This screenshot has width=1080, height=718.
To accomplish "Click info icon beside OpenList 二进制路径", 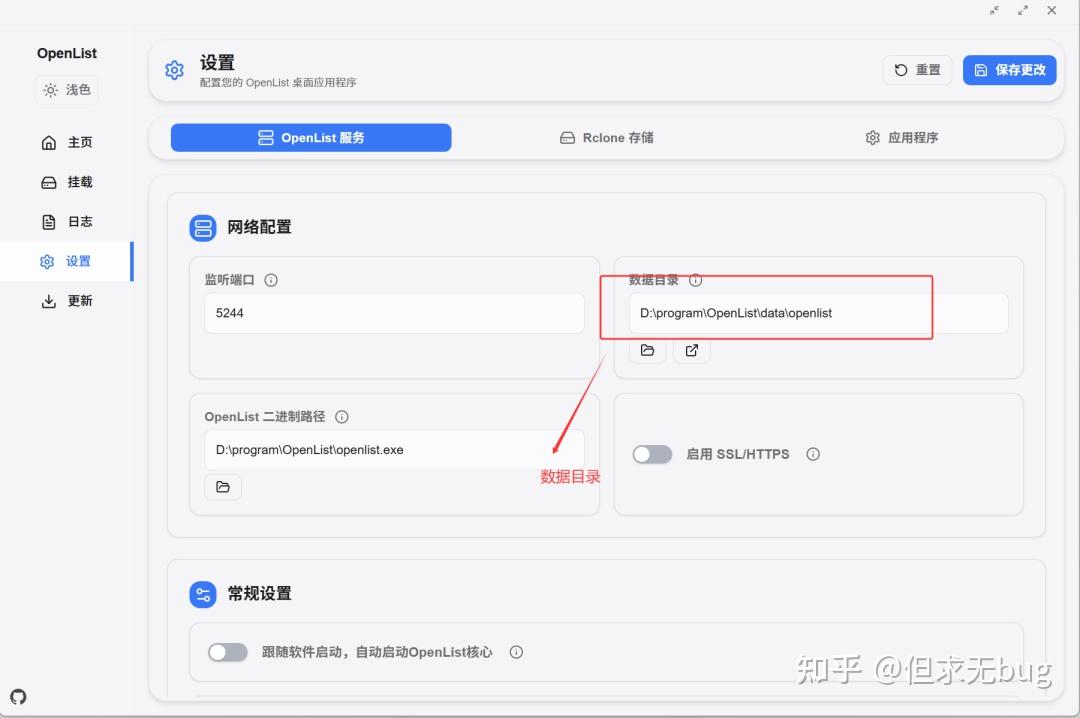I will pyautogui.click(x=342, y=417).
